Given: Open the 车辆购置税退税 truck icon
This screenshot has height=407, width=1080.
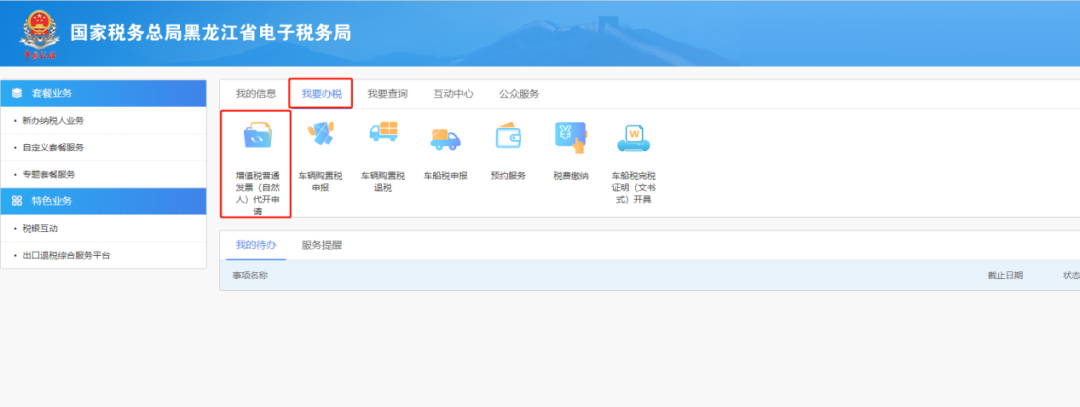Looking at the screenshot, I should tap(384, 132).
